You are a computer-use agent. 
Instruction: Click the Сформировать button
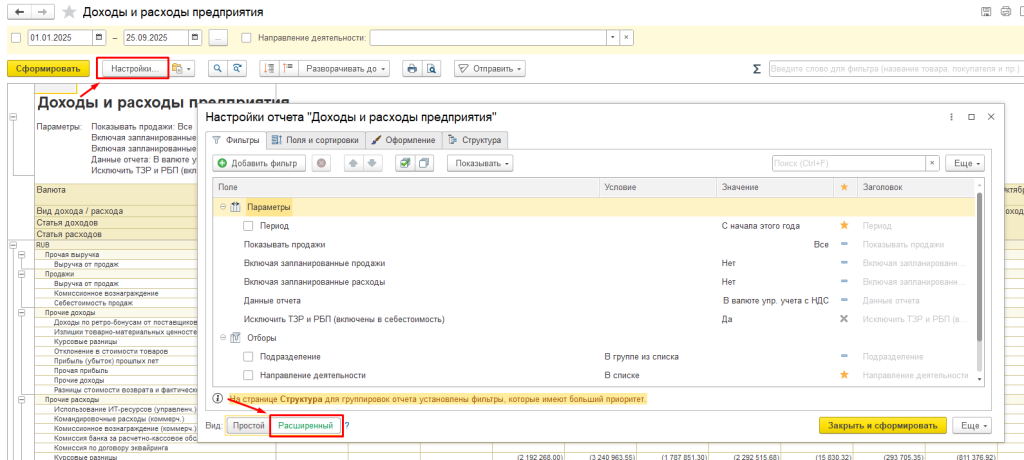[48, 68]
